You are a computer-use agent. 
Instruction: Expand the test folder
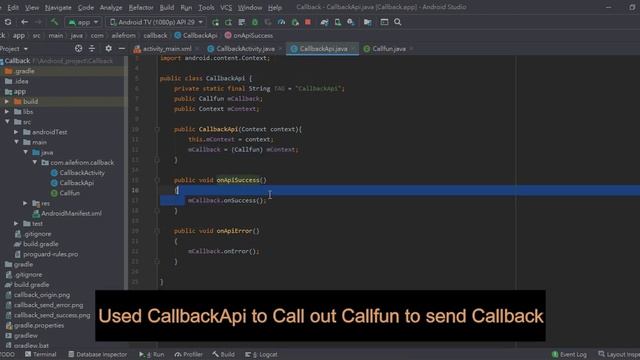[x=16, y=224]
